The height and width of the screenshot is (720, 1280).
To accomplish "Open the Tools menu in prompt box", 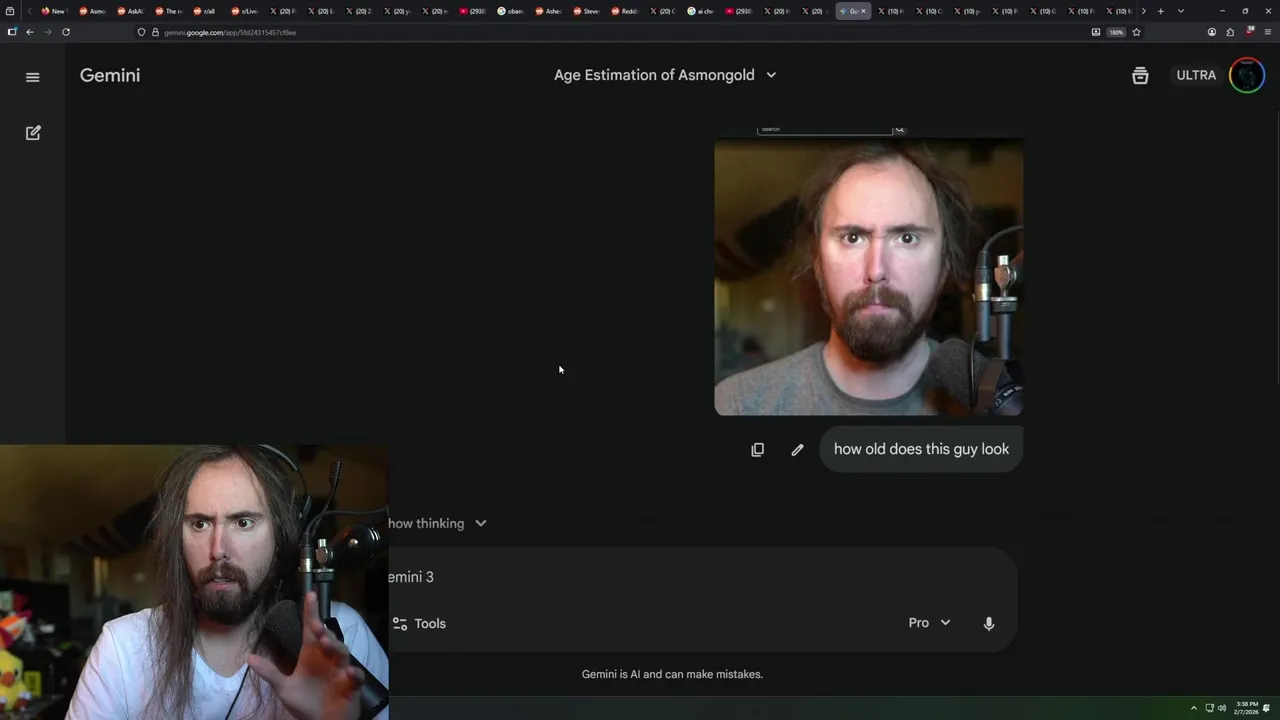I will pos(419,623).
